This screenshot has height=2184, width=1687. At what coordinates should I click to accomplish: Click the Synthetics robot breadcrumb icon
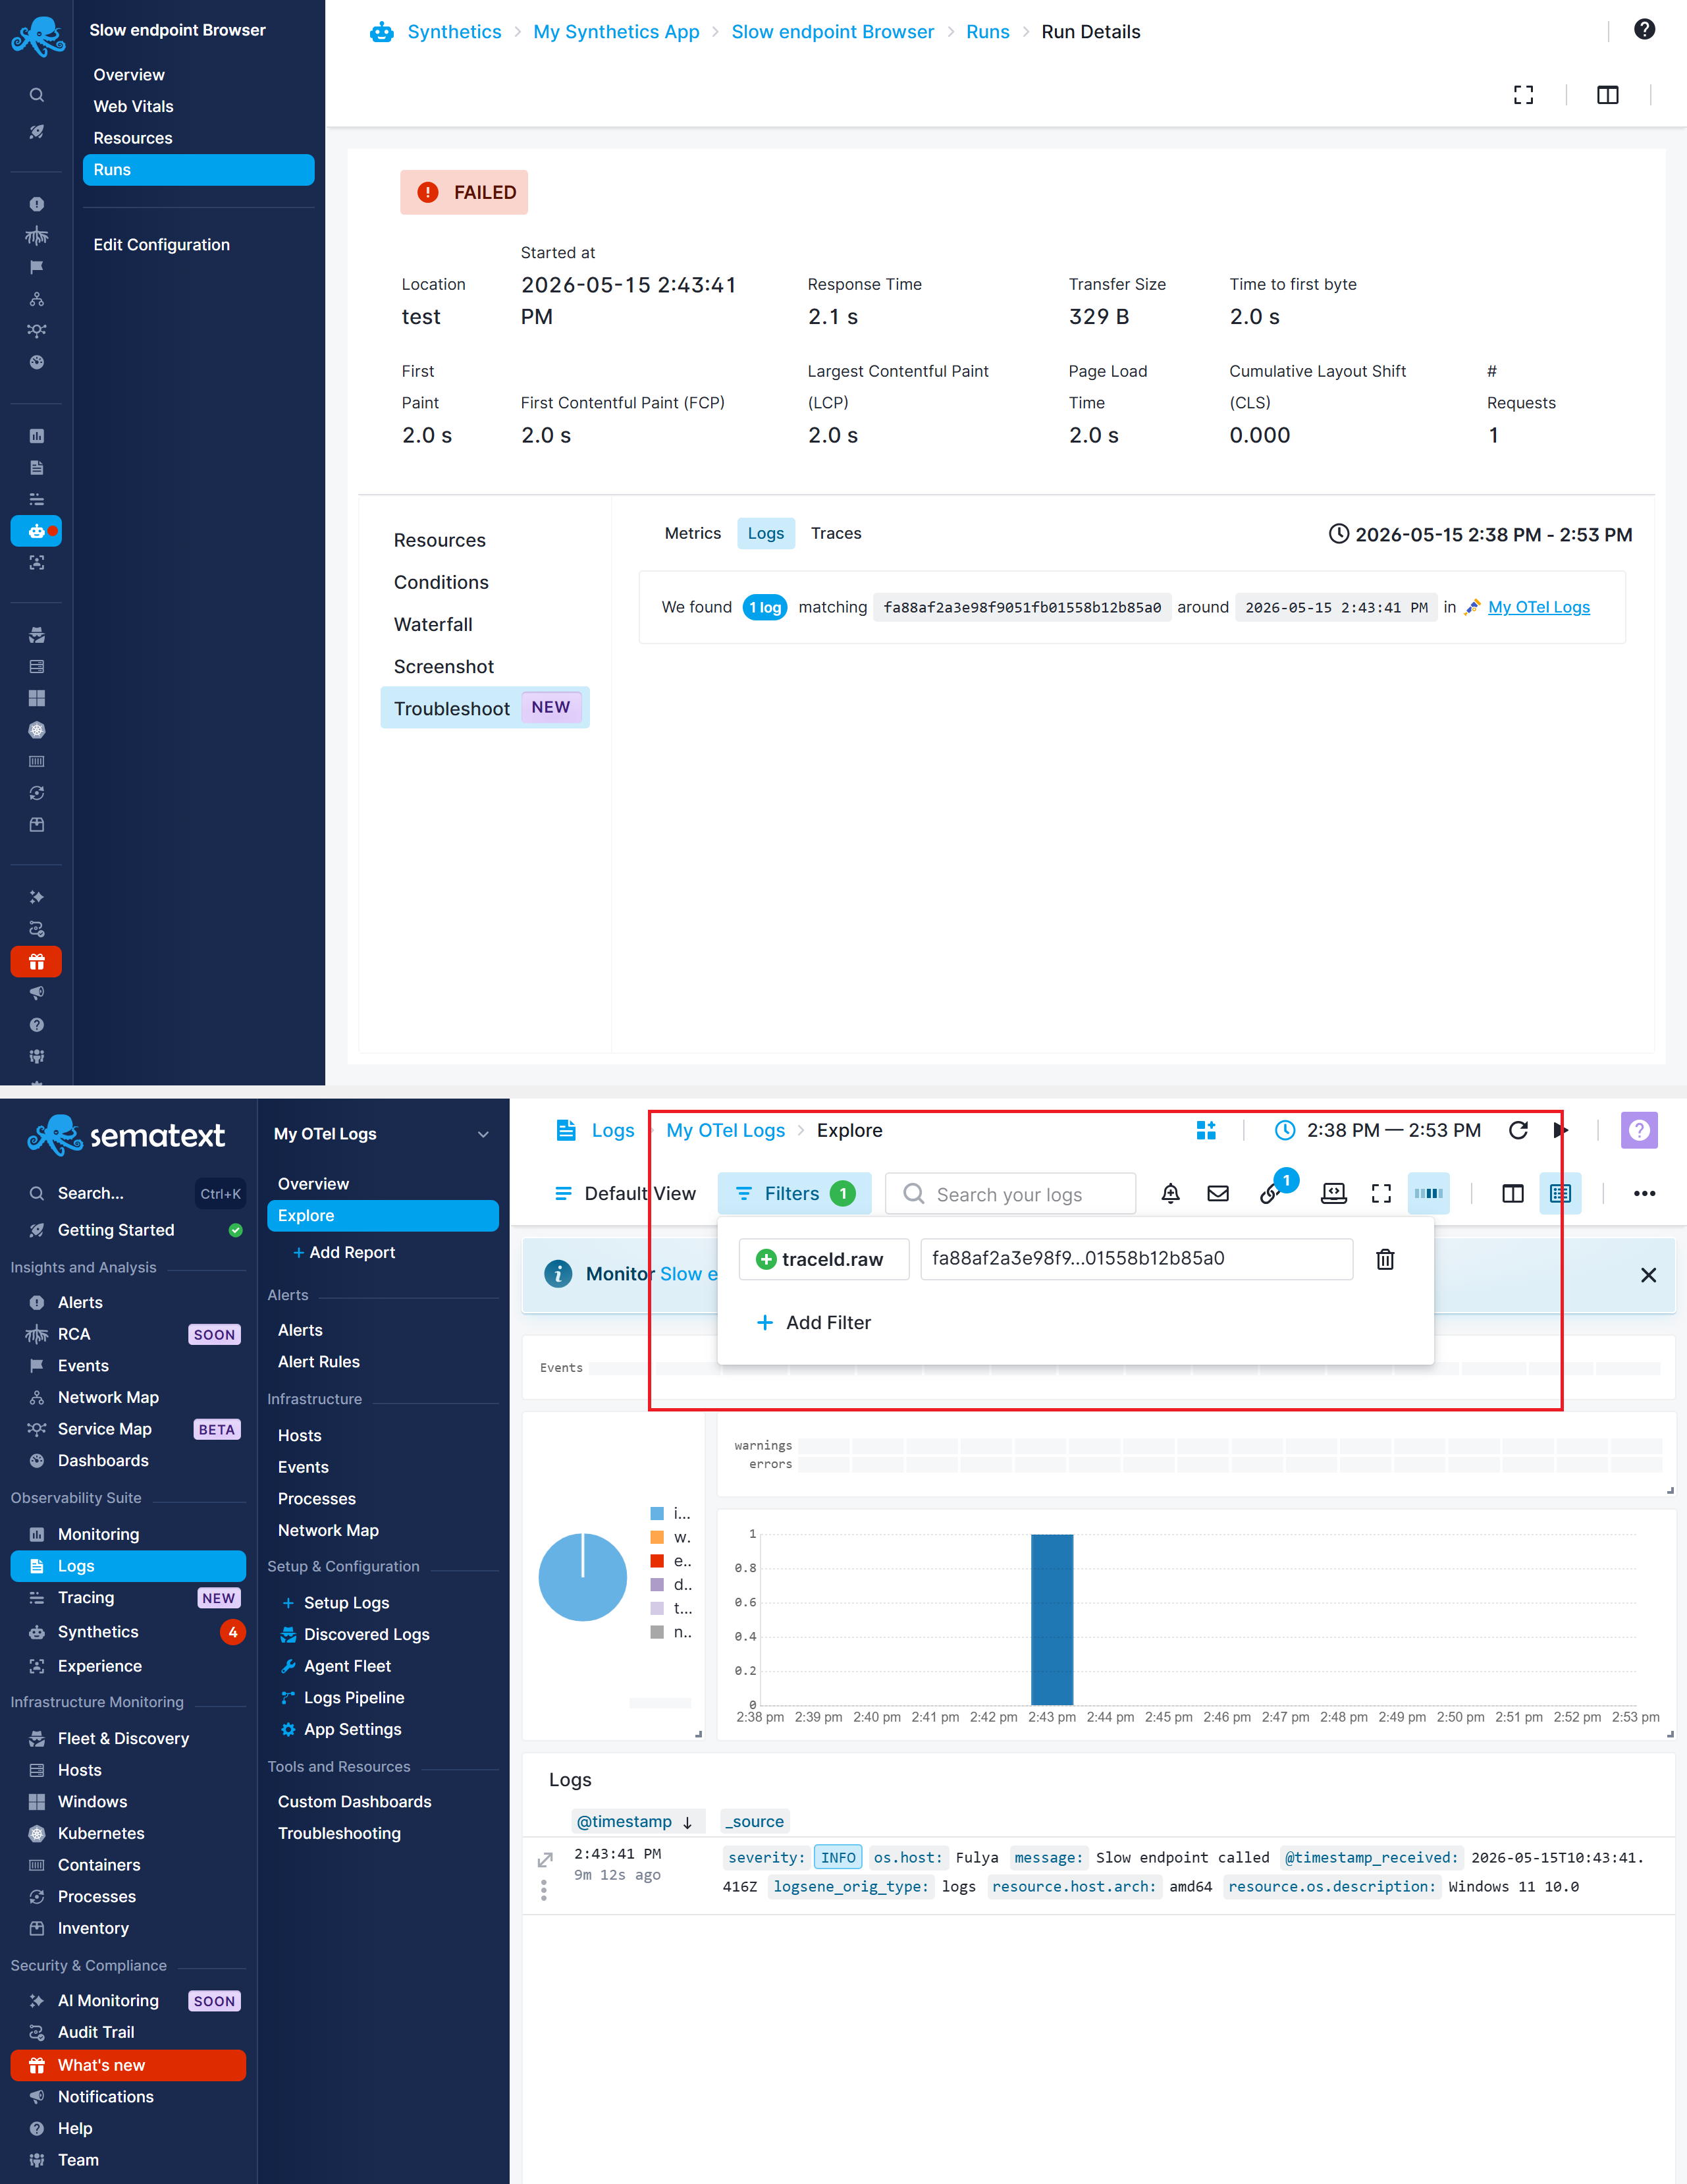coord(381,32)
